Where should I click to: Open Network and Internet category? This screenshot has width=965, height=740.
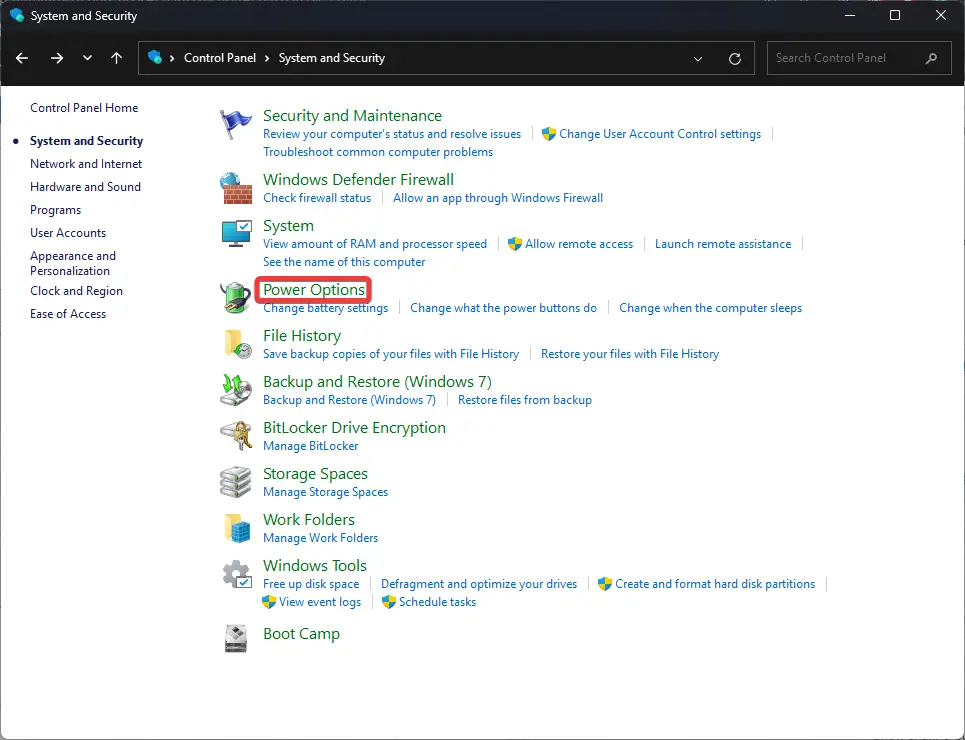(x=86, y=164)
